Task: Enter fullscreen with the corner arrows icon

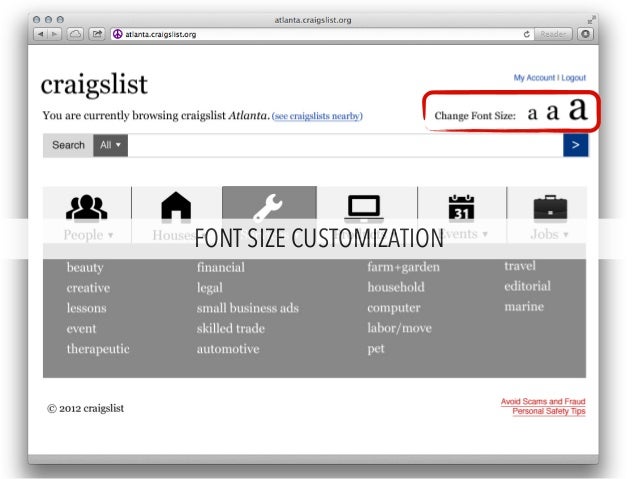Action: pyautogui.click(x=591, y=19)
